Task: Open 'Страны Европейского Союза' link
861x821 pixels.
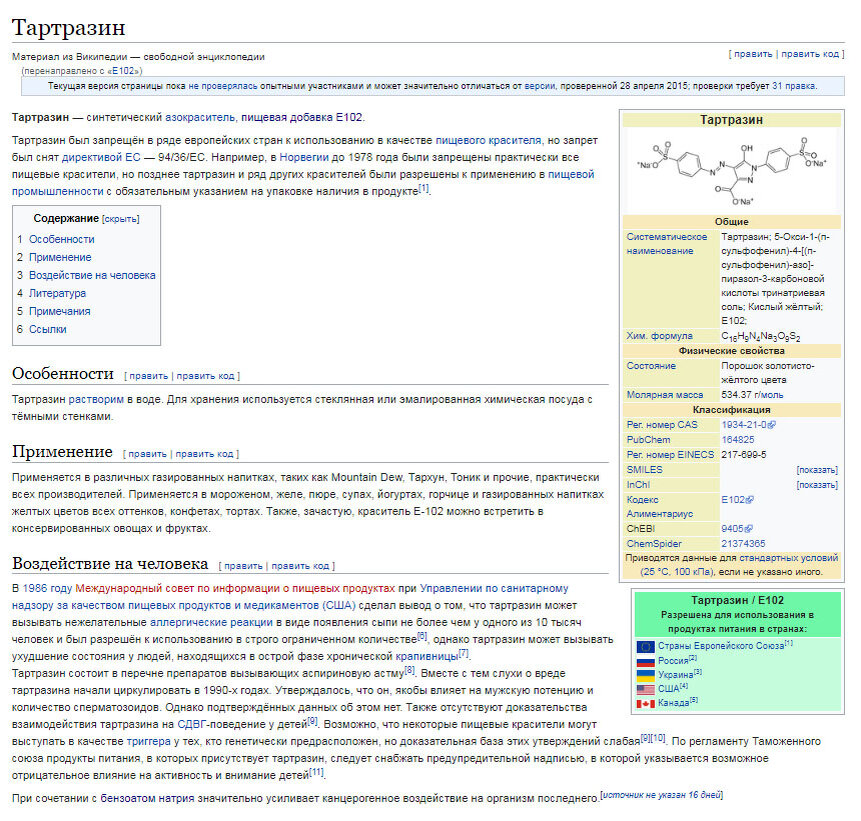Action: coord(721,646)
